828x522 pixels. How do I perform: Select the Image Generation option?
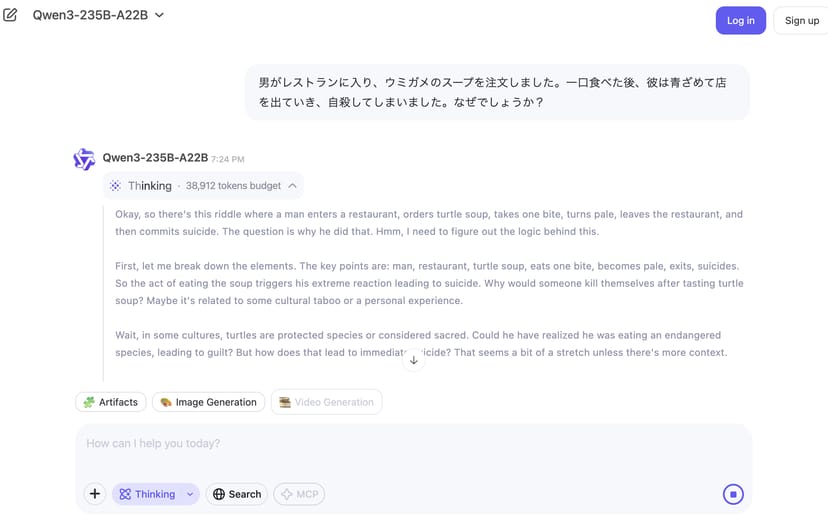coord(208,402)
